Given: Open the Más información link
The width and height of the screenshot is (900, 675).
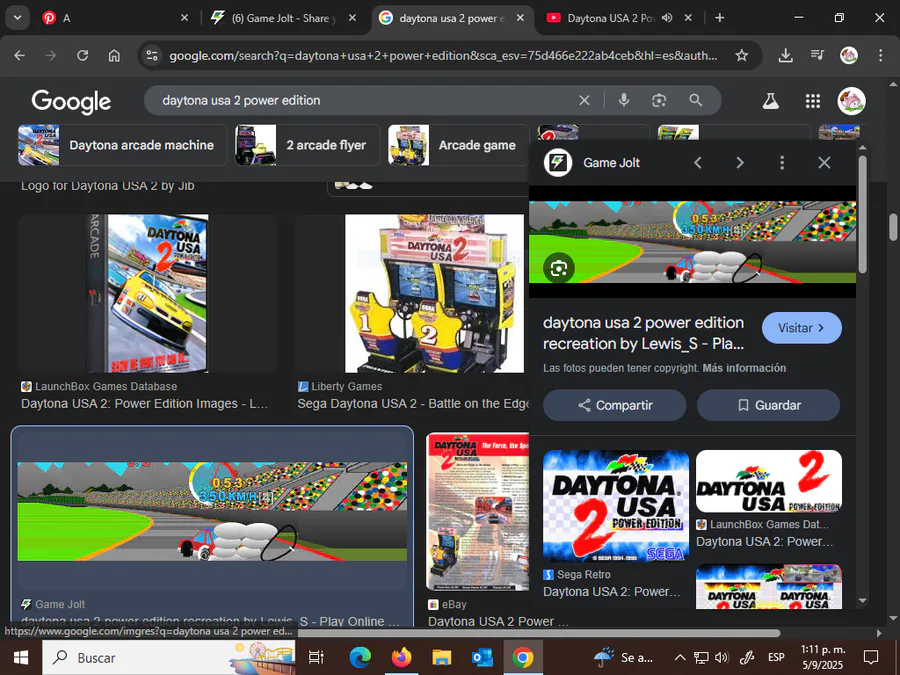Looking at the screenshot, I should pos(744,368).
